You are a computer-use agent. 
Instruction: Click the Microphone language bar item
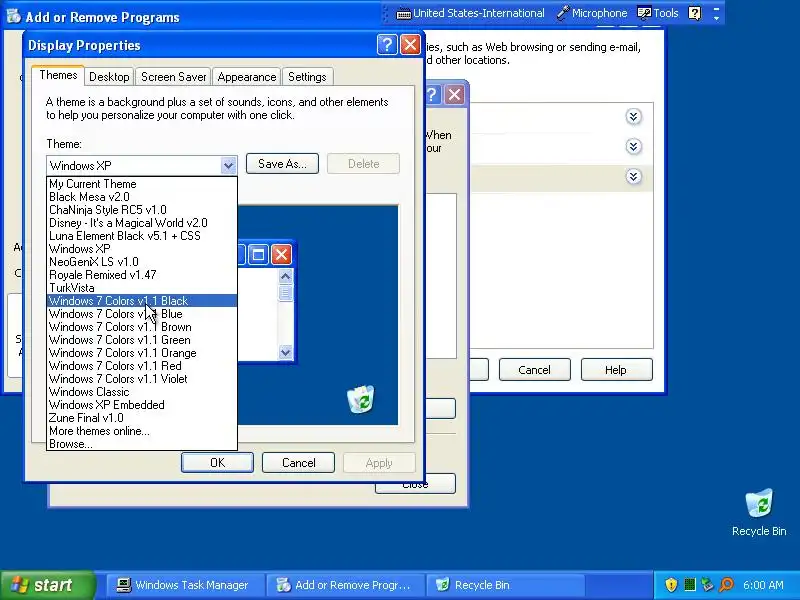[592, 13]
